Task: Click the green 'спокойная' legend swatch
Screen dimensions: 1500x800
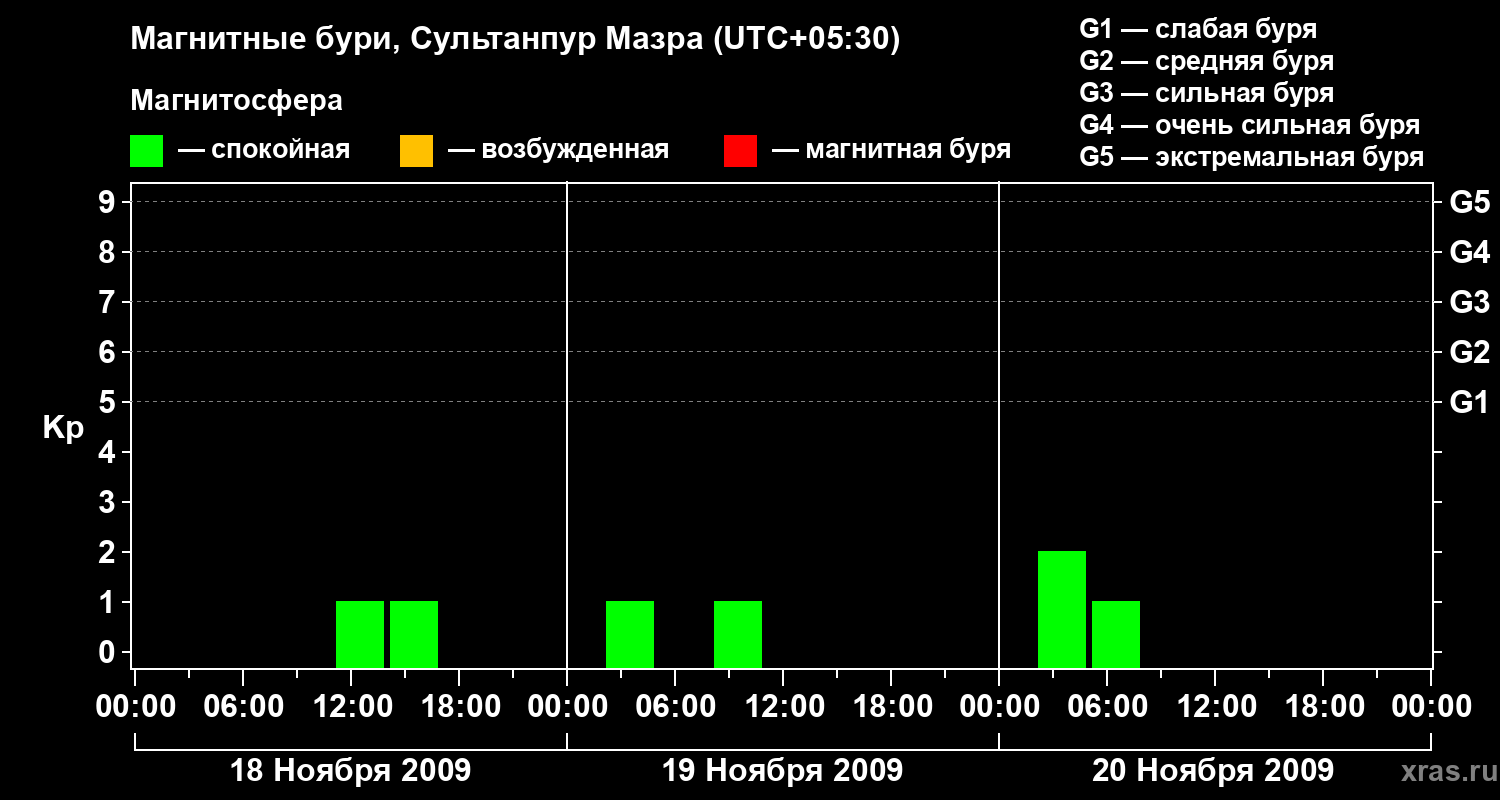Action: click(x=146, y=150)
